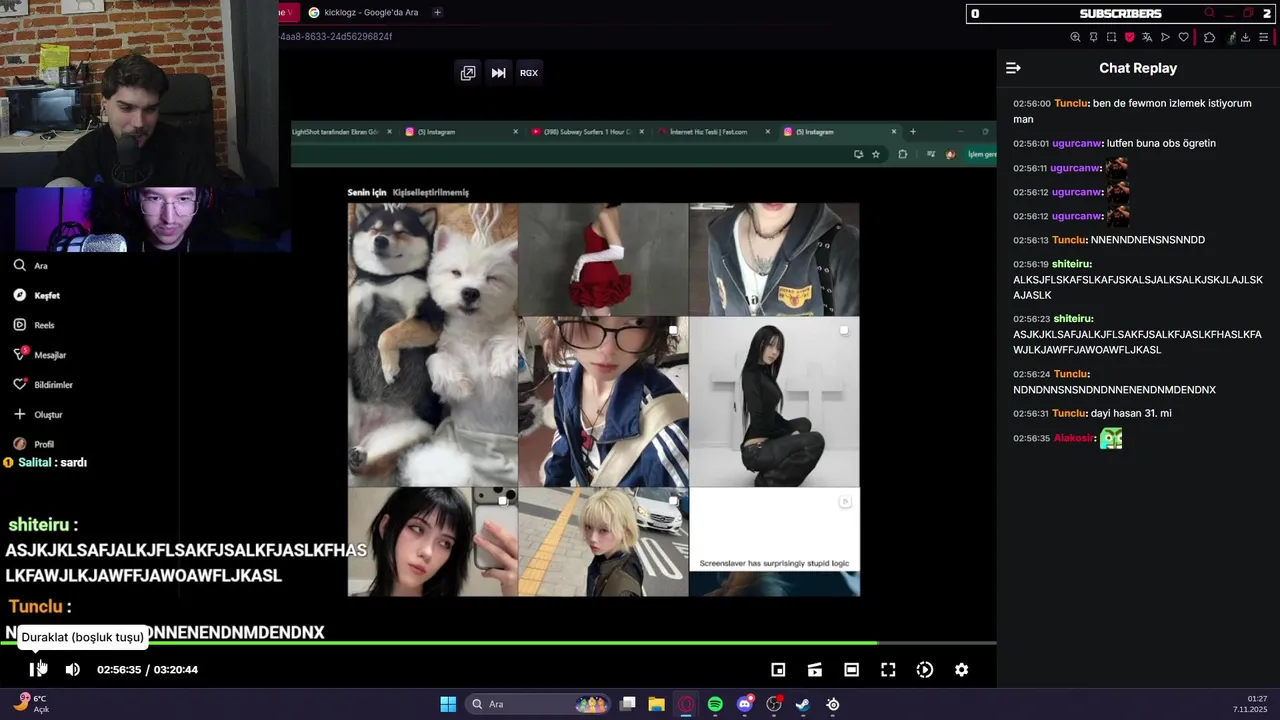Open Windows Start menu

pos(448,704)
